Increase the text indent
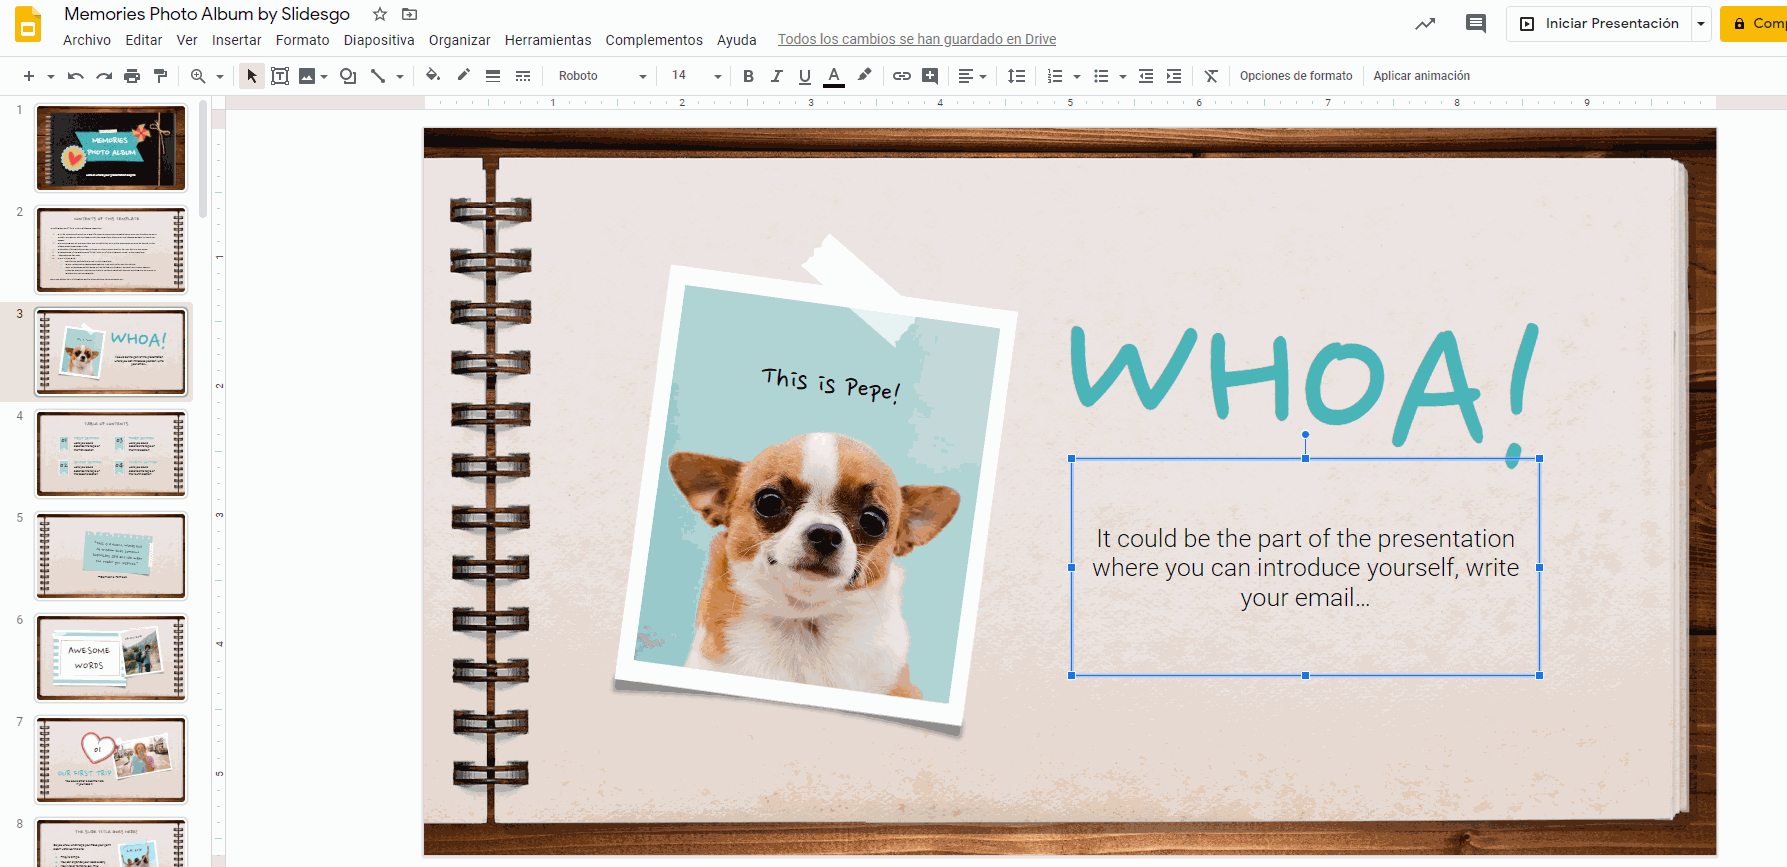1787x867 pixels. (x=1174, y=76)
